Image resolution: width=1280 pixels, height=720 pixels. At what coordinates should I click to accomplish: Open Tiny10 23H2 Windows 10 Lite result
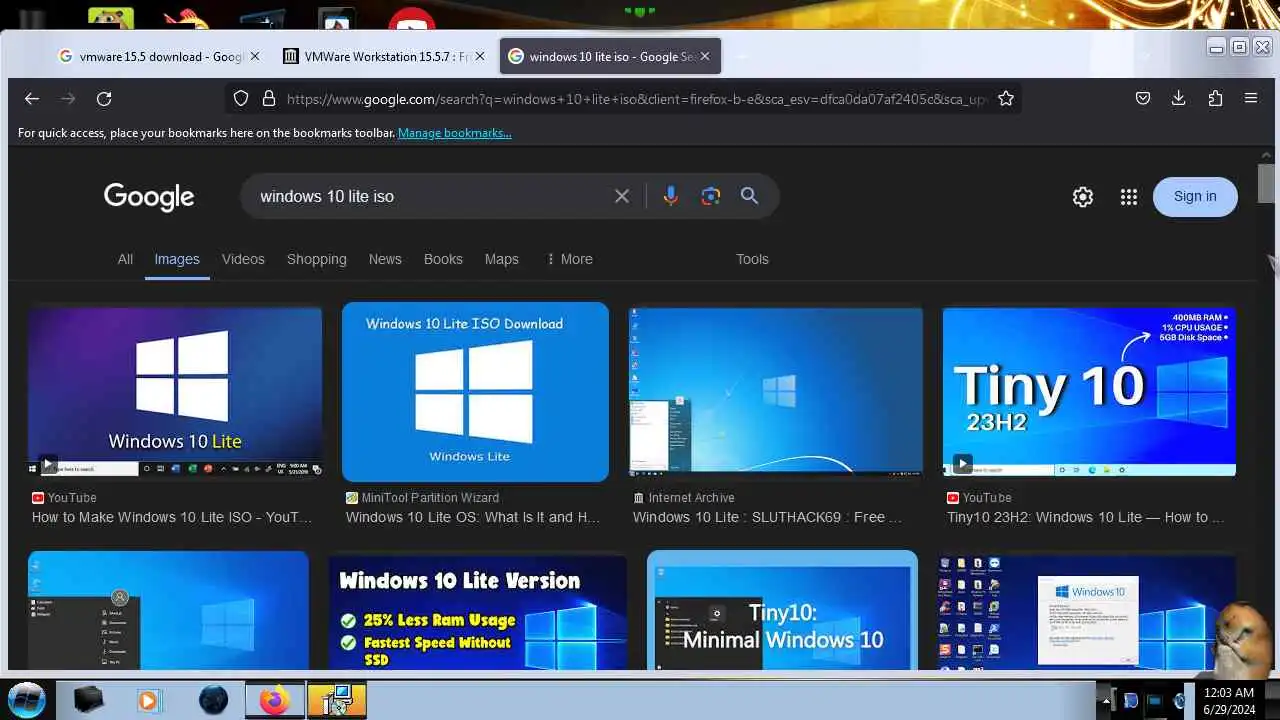point(1086,517)
